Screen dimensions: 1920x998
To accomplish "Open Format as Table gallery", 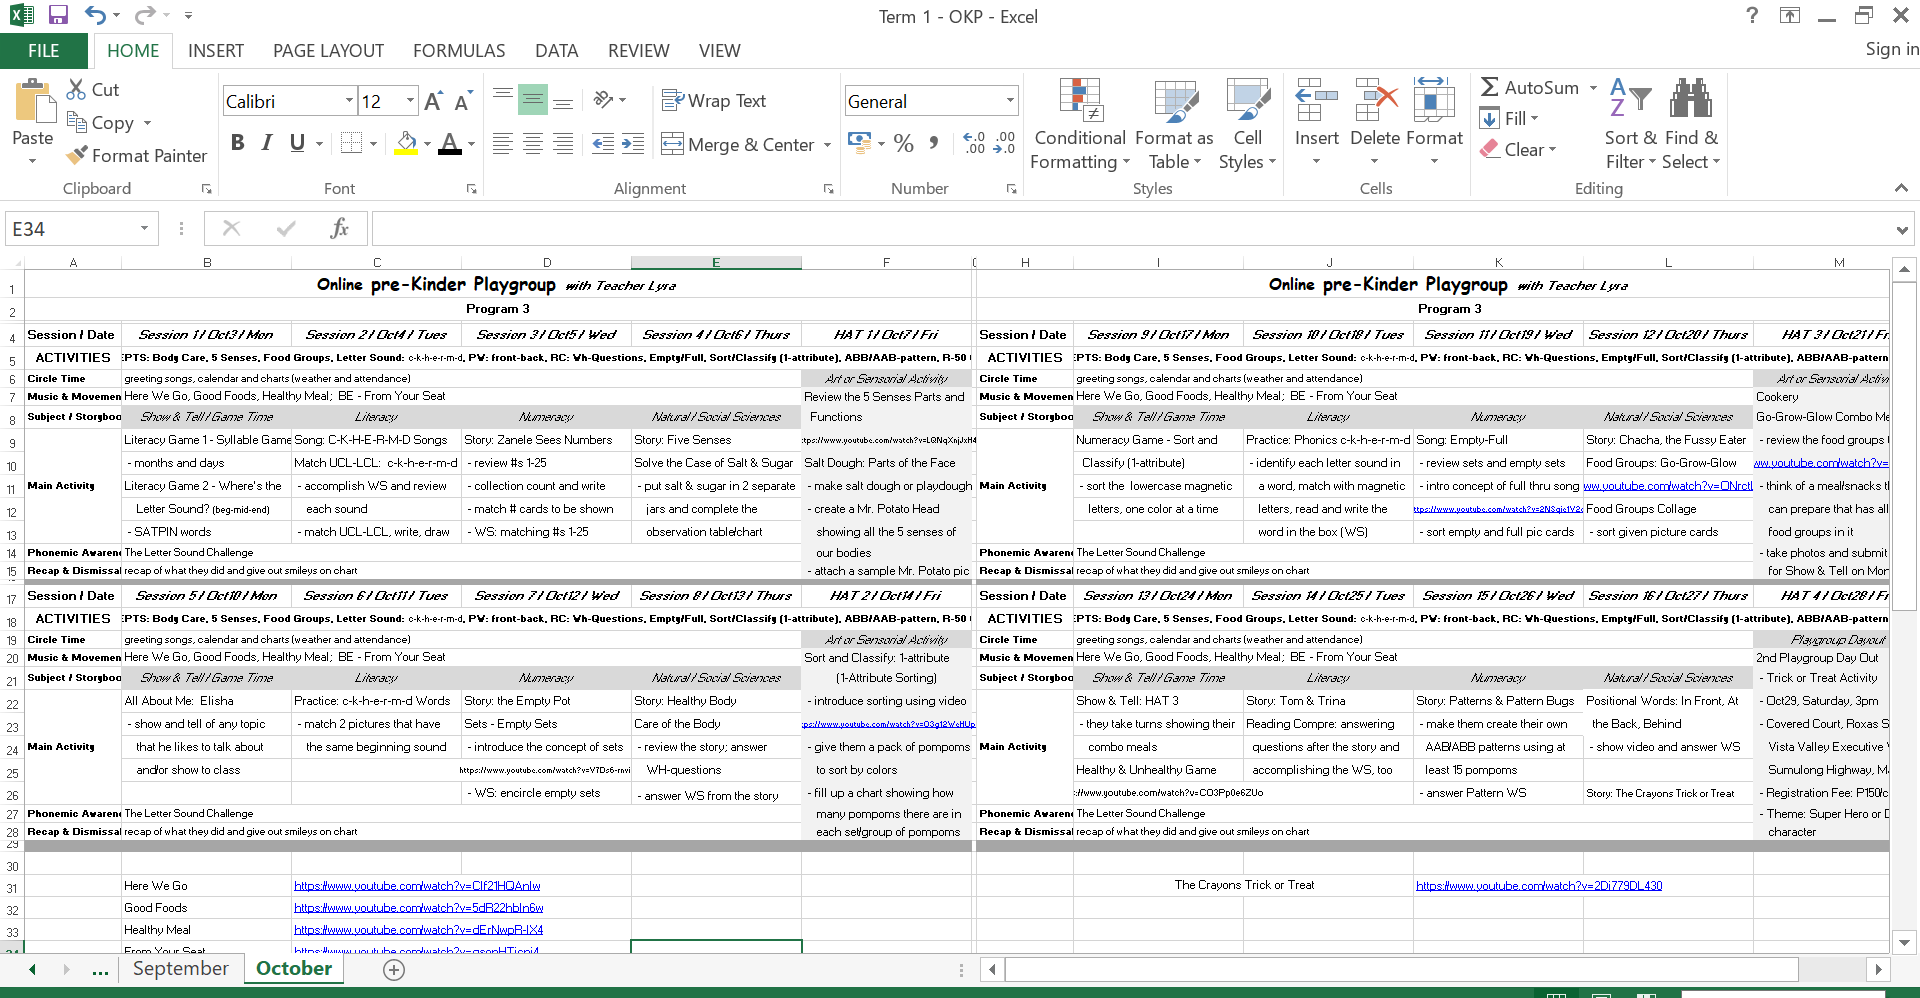I will pyautogui.click(x=1174, y=125).
